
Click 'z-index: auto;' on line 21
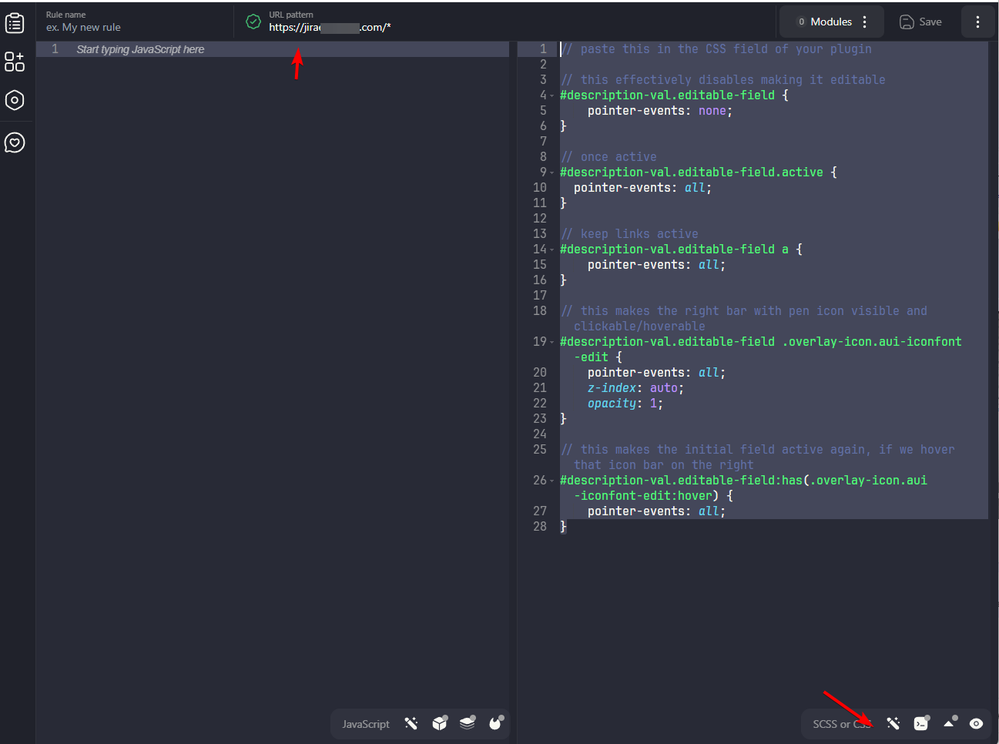(x=635, y=388)
